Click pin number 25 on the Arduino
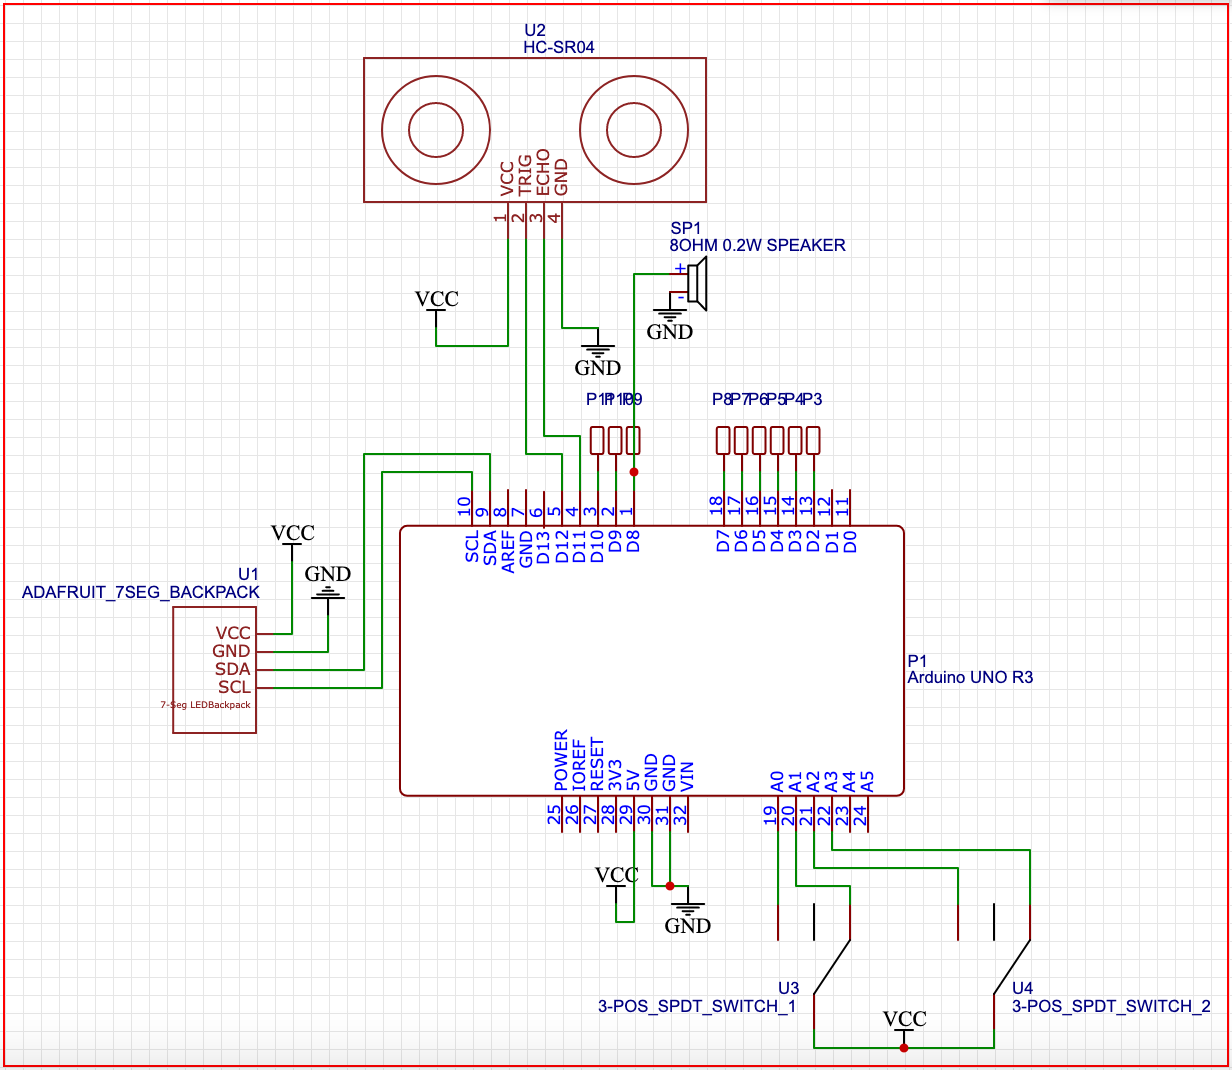Screen dimensions: 1232x1070 (554, 815)
